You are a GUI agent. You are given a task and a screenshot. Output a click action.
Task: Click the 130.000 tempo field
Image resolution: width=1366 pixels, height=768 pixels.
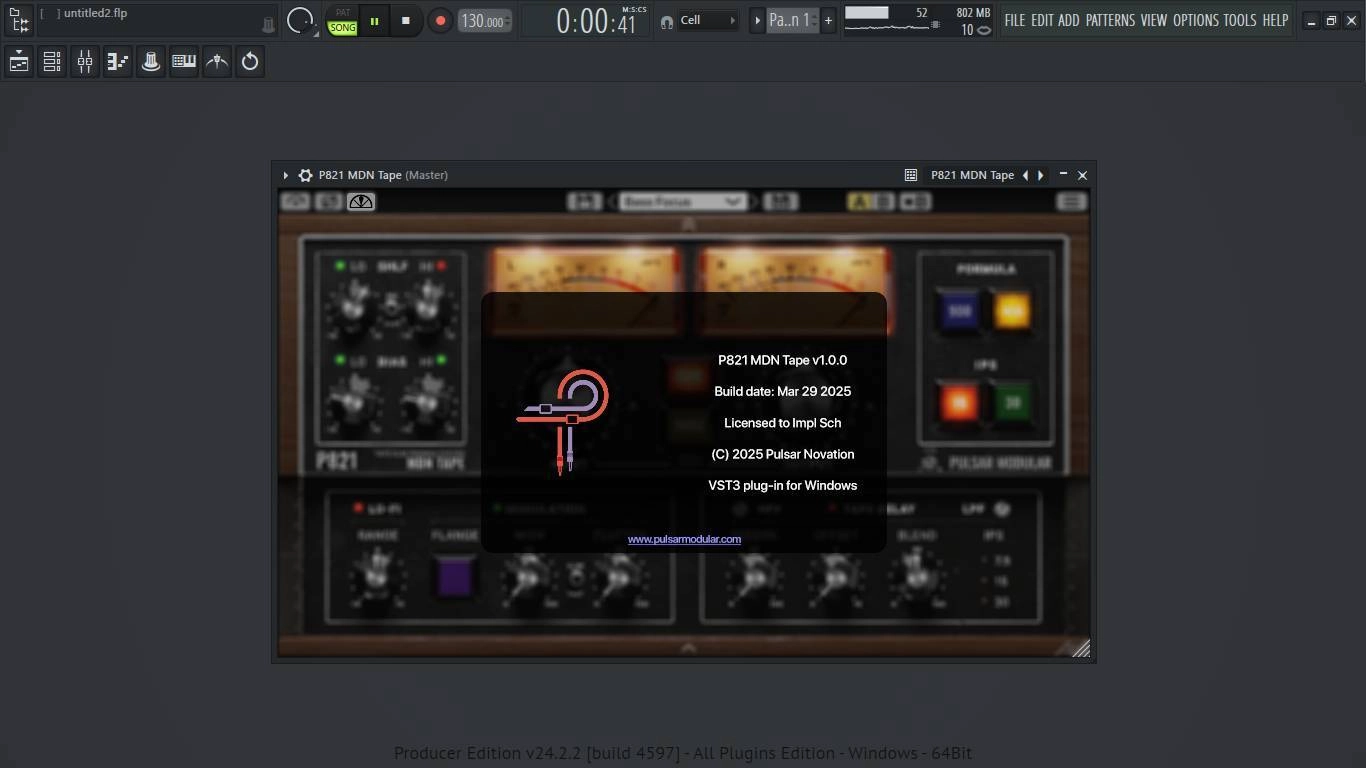[x=485, y=21]
